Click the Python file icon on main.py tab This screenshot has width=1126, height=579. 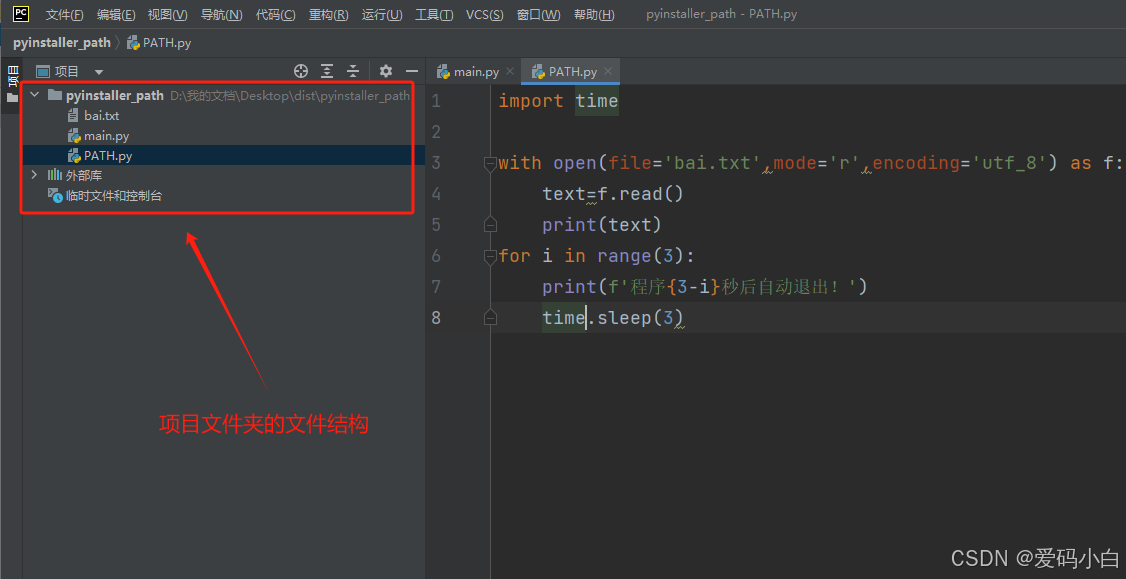[443, 72]
